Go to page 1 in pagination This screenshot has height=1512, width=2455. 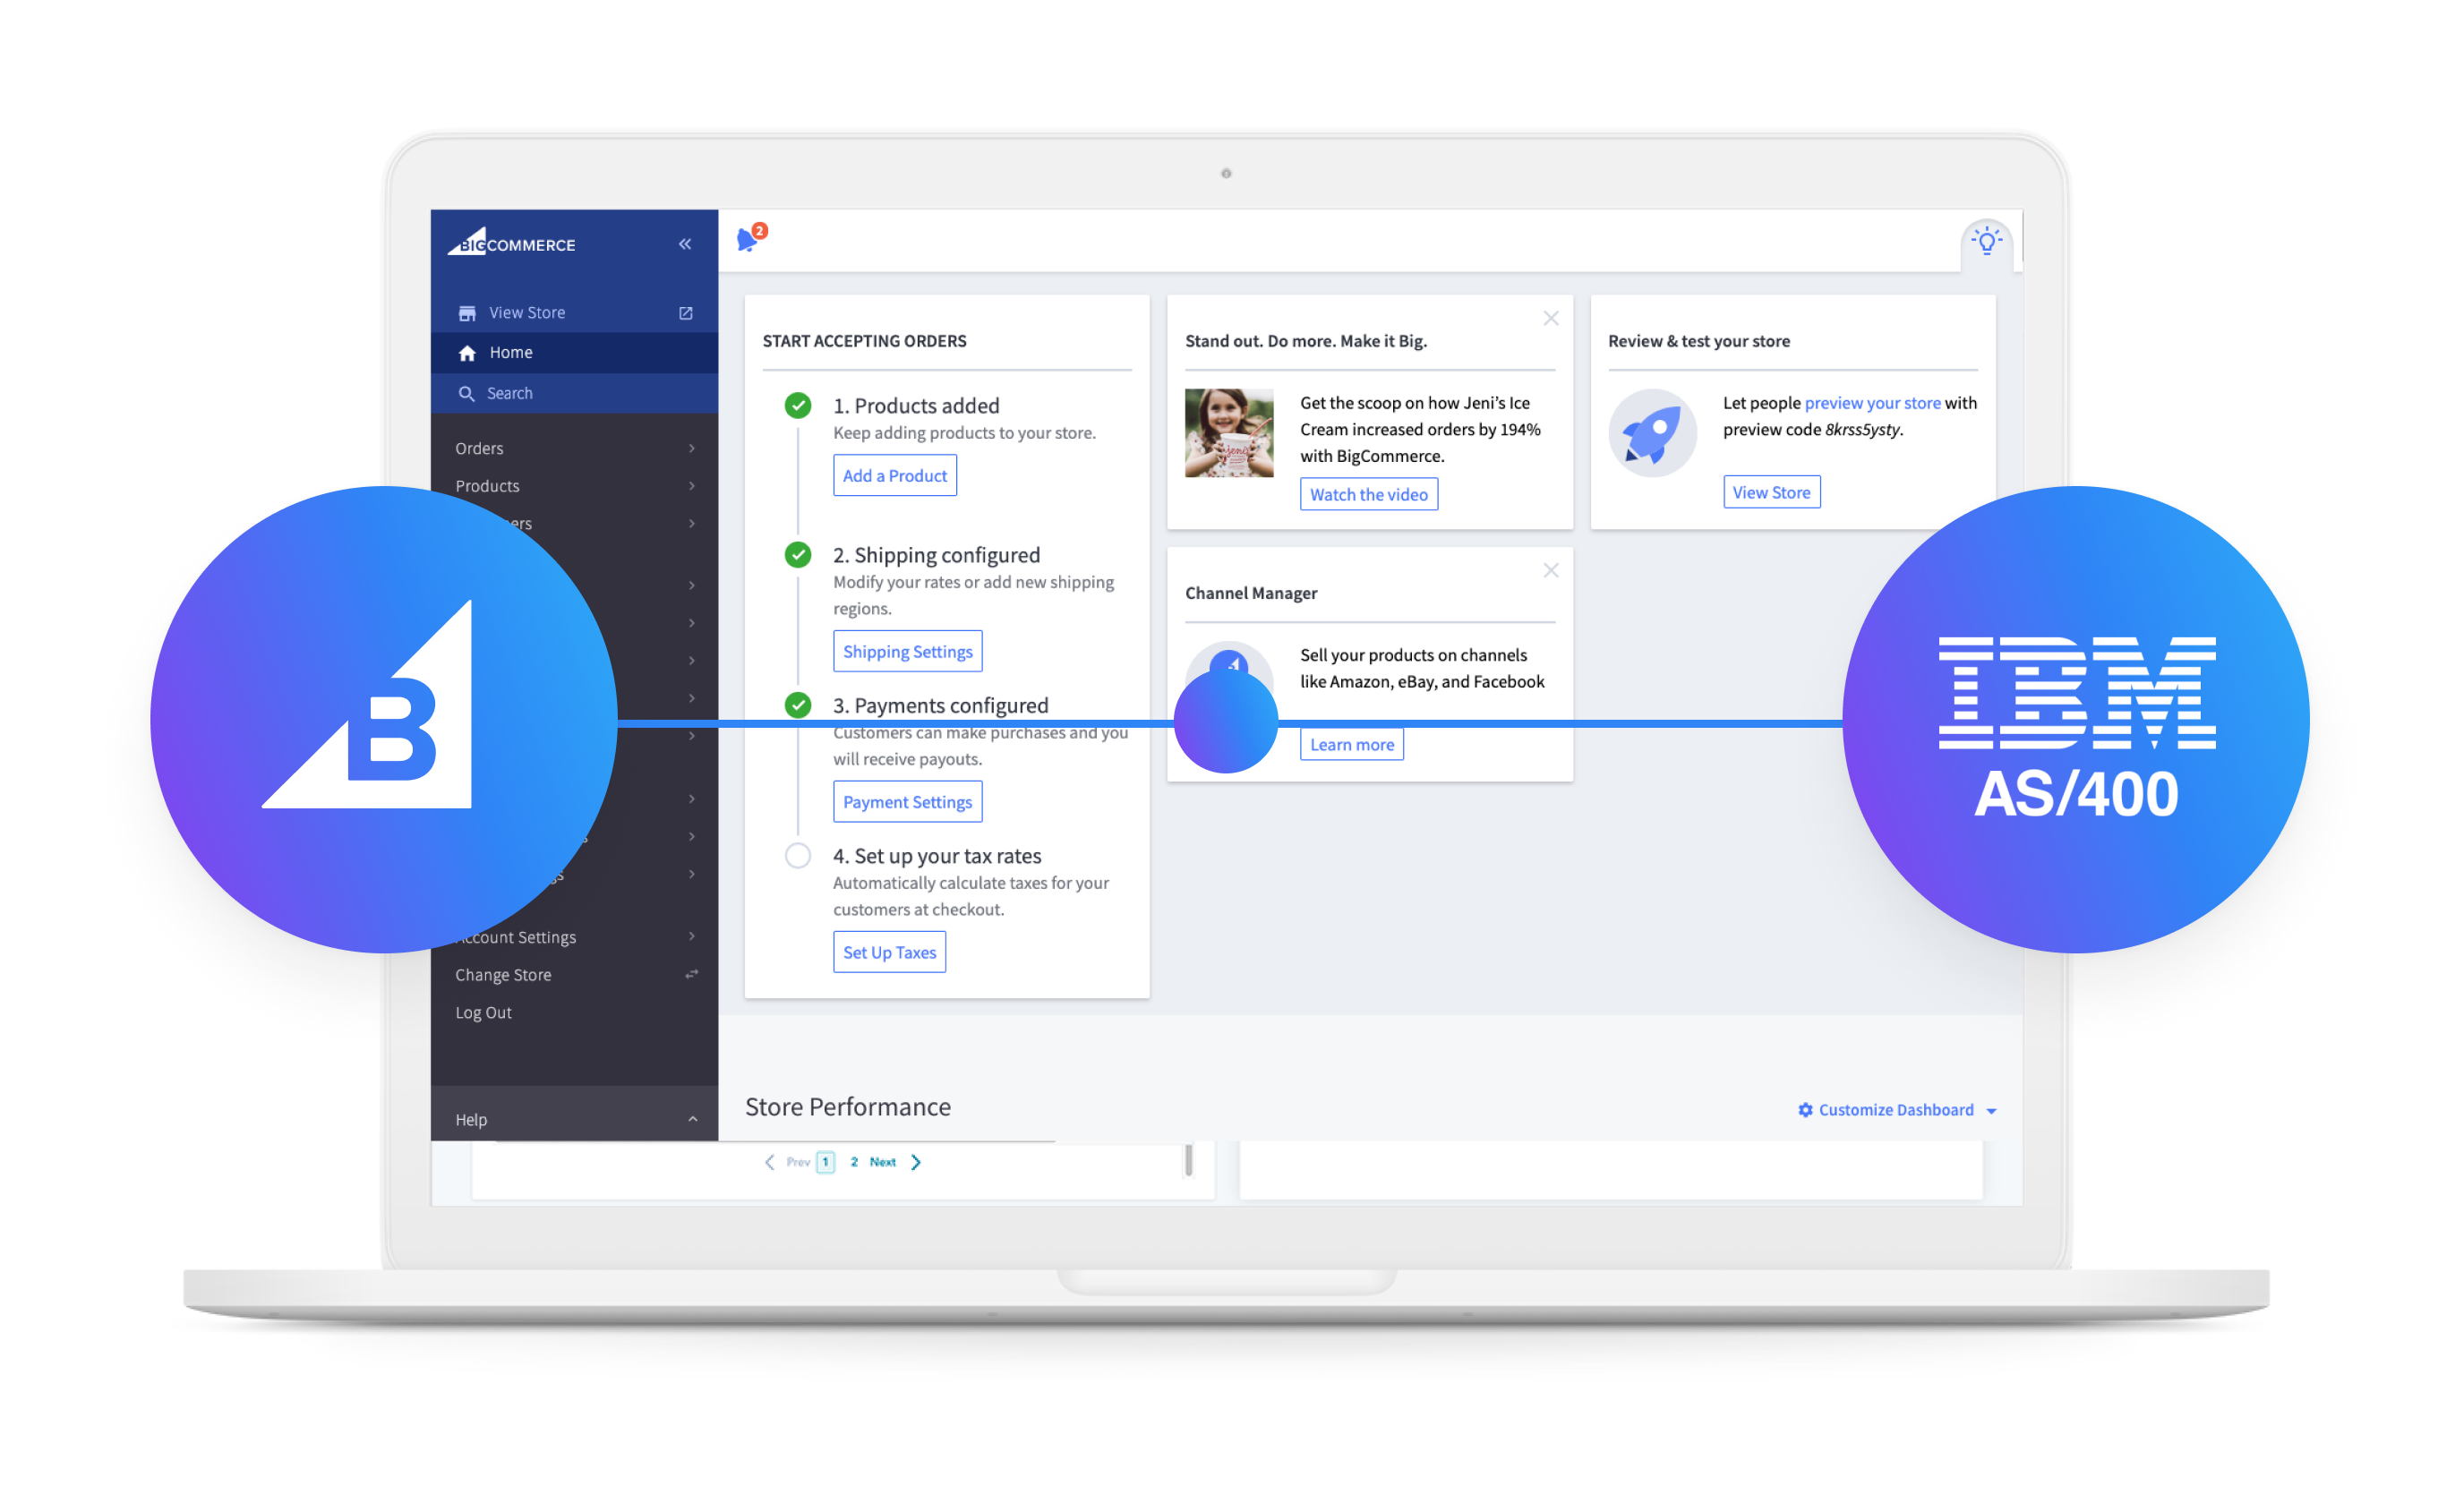click(825, 1162)
